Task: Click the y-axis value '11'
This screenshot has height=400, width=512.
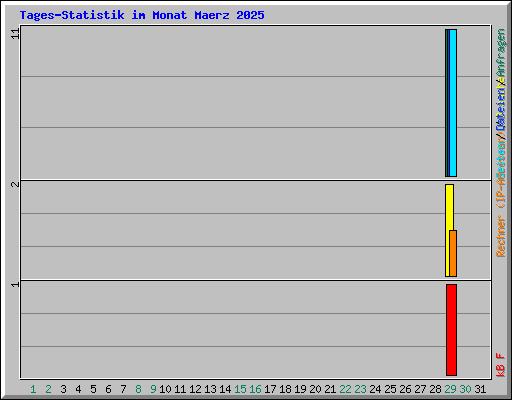Action: 16,33
